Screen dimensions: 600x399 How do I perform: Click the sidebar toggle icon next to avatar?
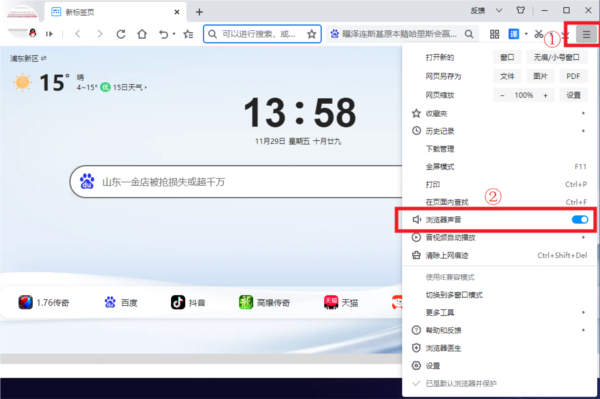[x=49, y=34]
